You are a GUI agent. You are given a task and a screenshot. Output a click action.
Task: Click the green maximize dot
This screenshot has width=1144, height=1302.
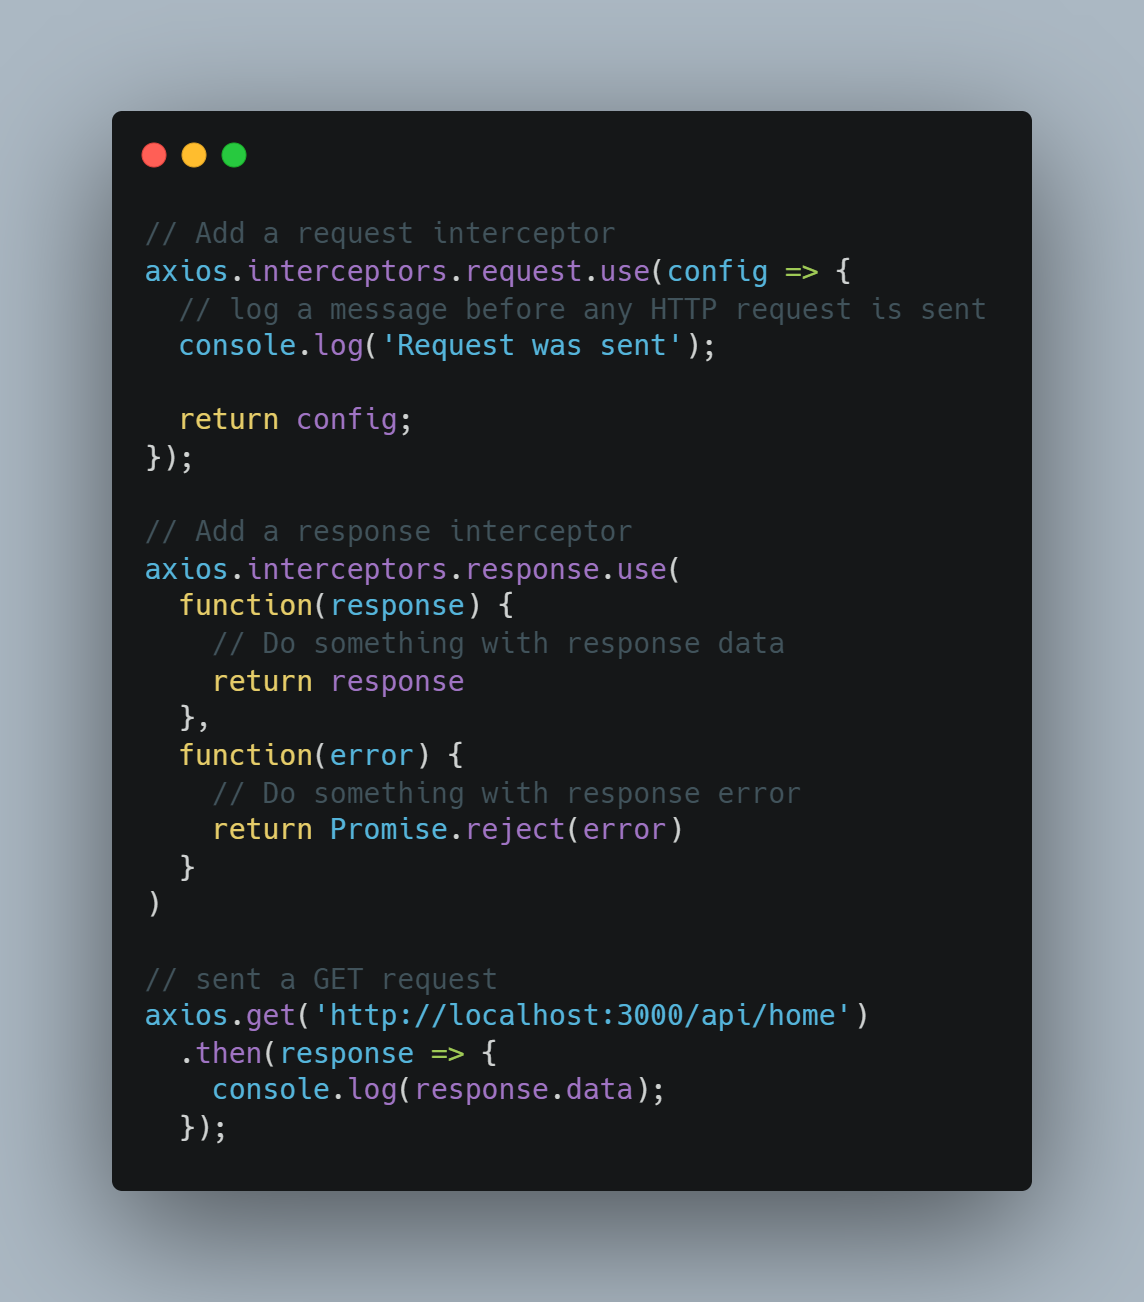(234, 155)
